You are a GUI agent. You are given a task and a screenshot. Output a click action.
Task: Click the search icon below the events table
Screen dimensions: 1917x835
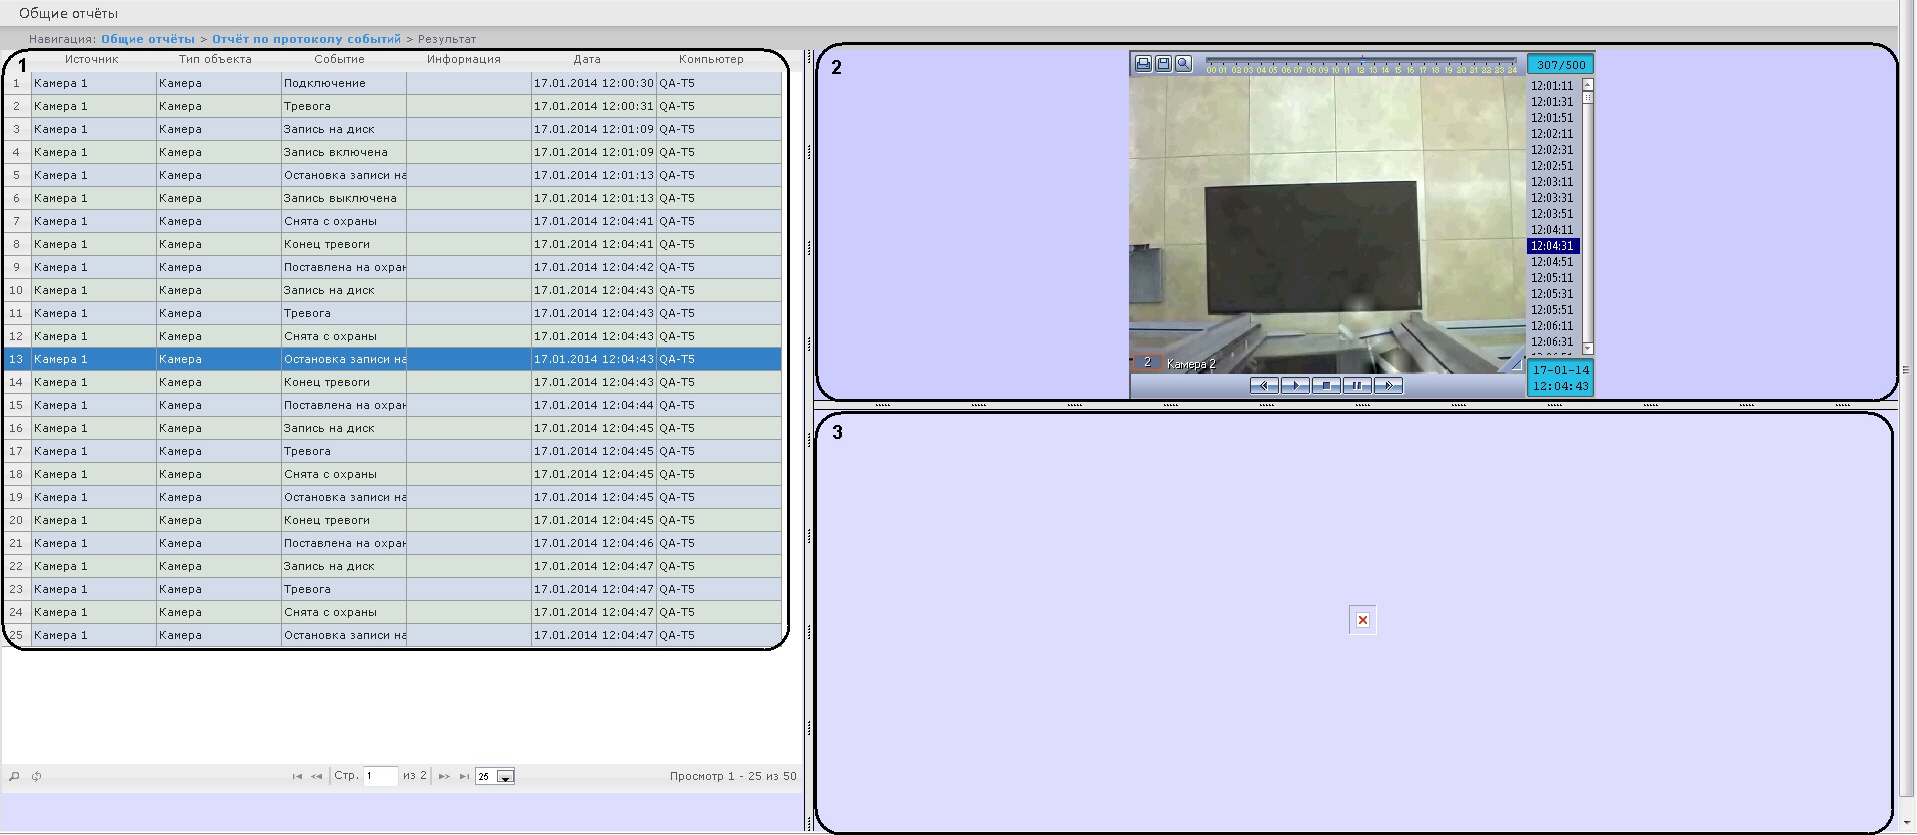point(14,777)
